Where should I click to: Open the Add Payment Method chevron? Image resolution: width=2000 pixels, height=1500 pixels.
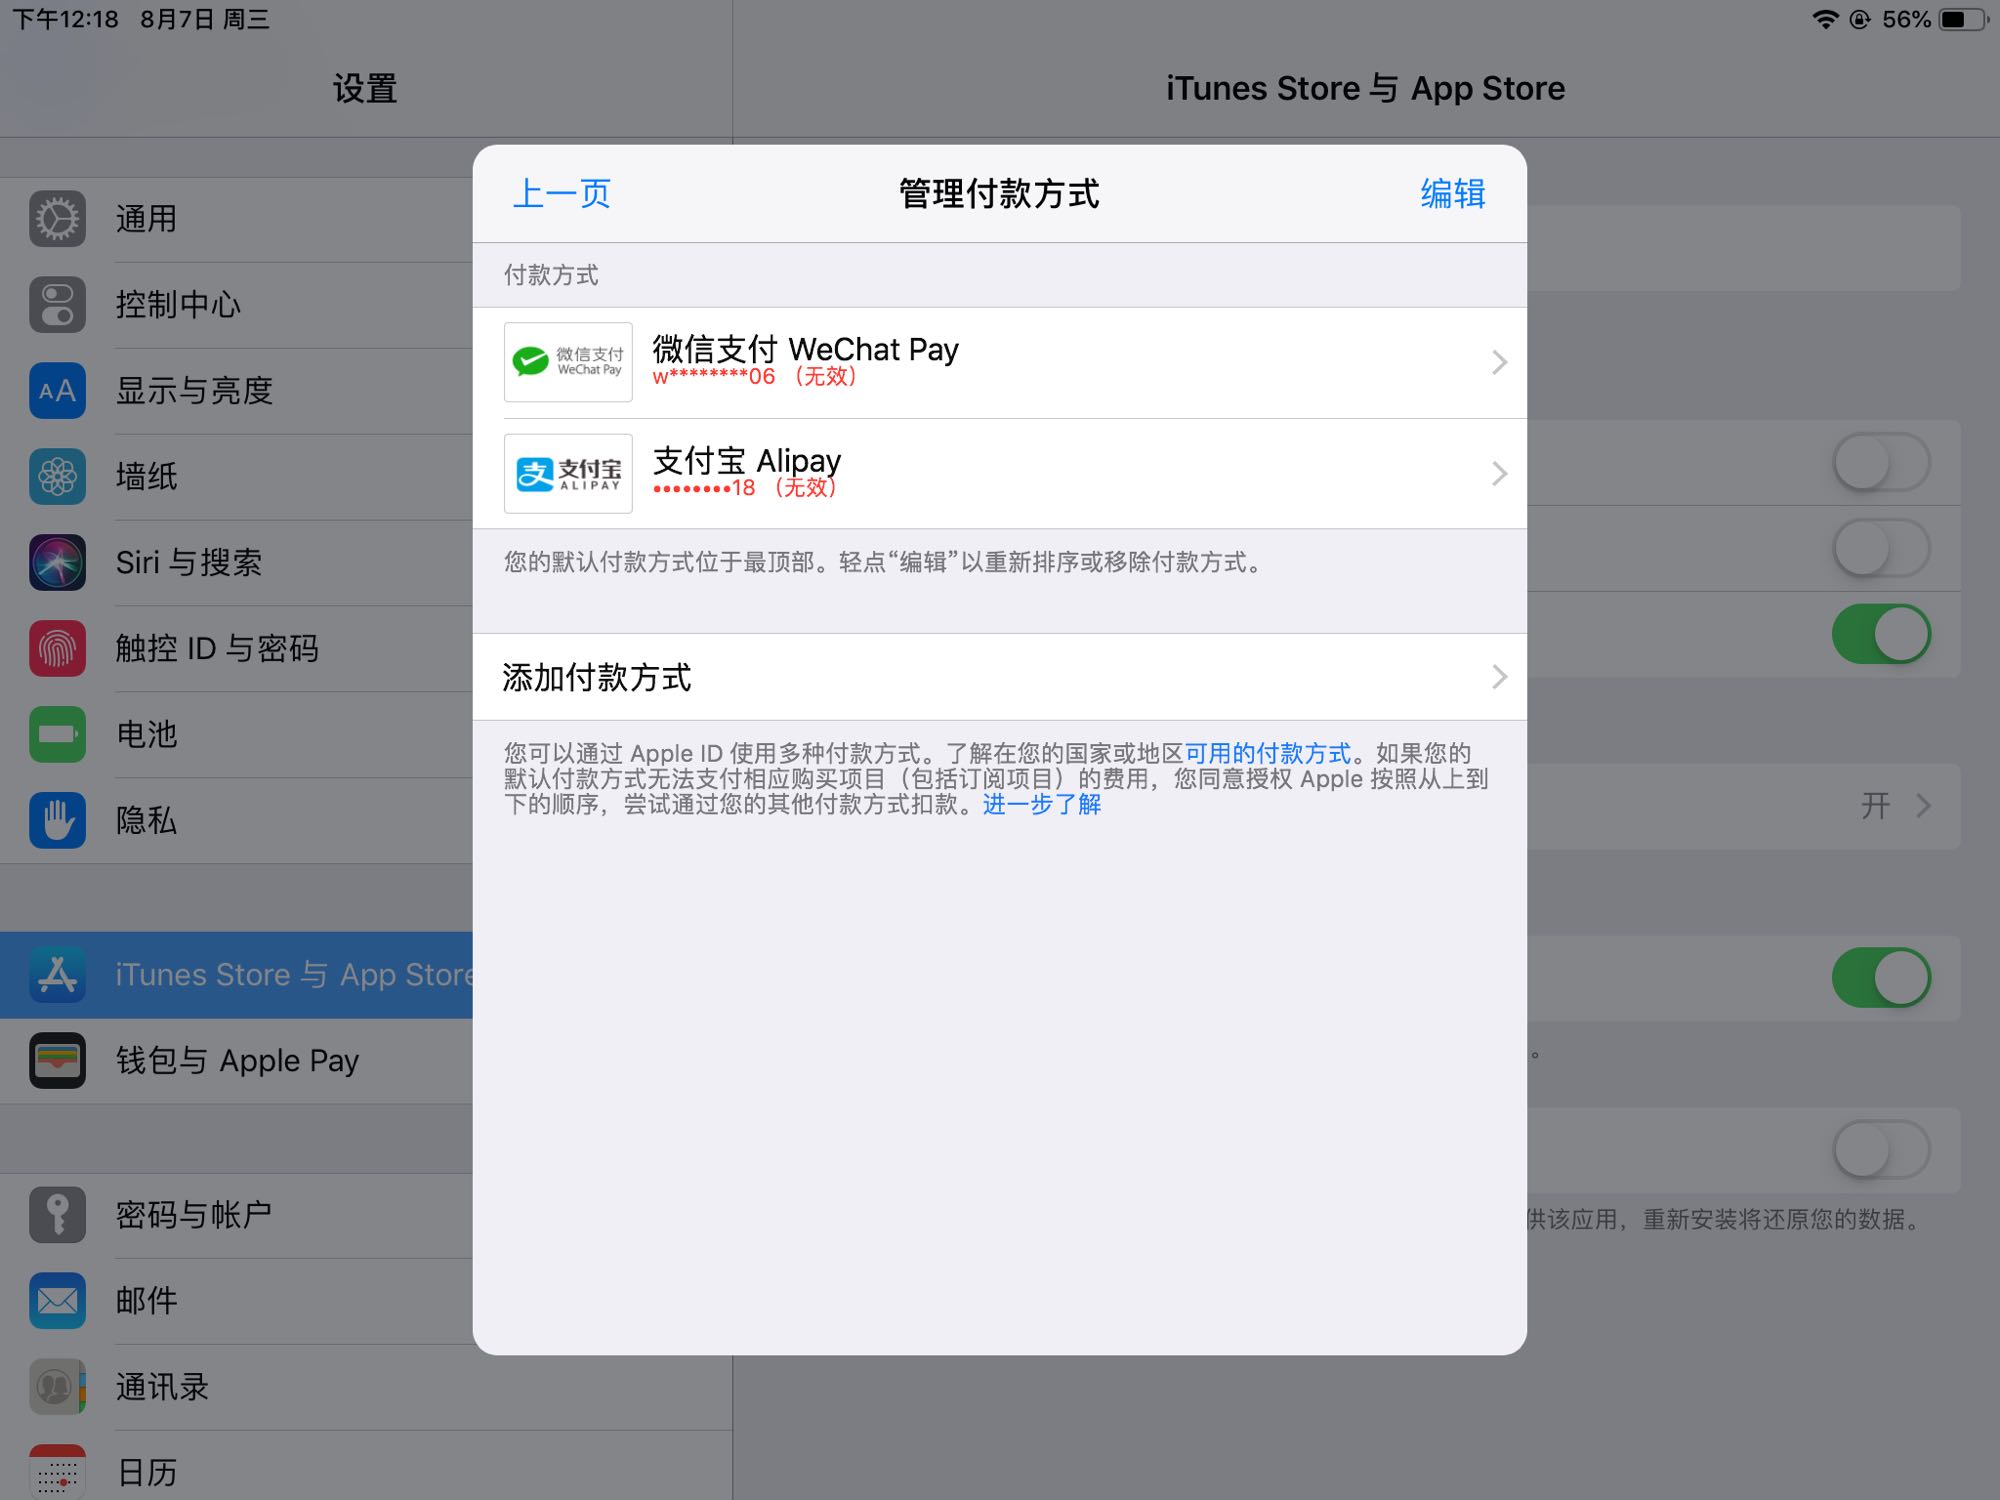click(1498, 677)
